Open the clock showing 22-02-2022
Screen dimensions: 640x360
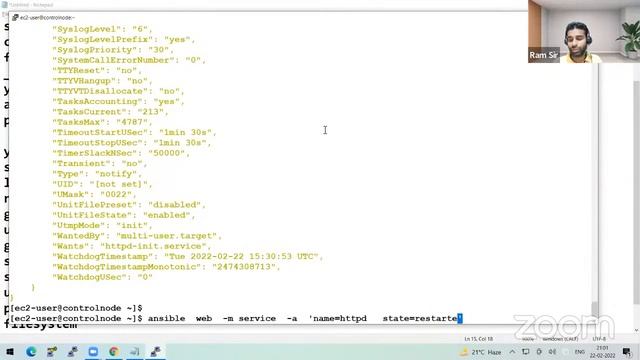click(x=602, y=352)
